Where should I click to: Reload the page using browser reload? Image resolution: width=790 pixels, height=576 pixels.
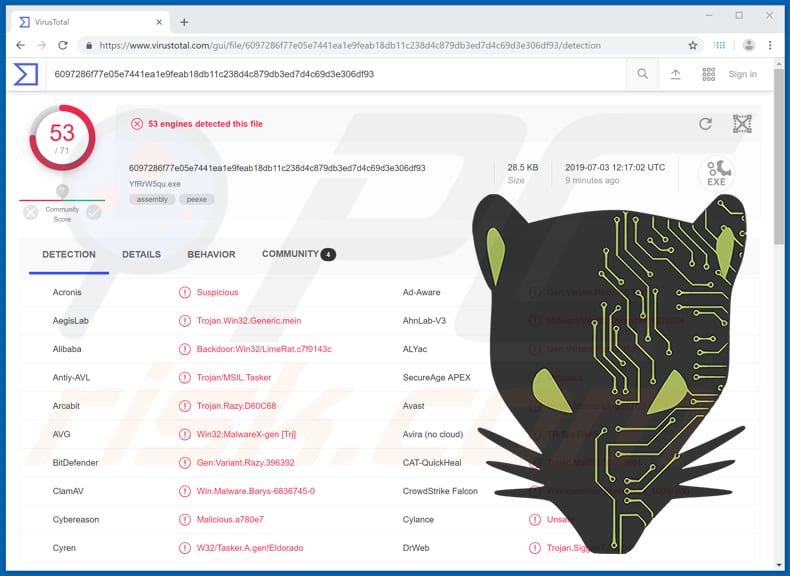[x=63, y=45]
